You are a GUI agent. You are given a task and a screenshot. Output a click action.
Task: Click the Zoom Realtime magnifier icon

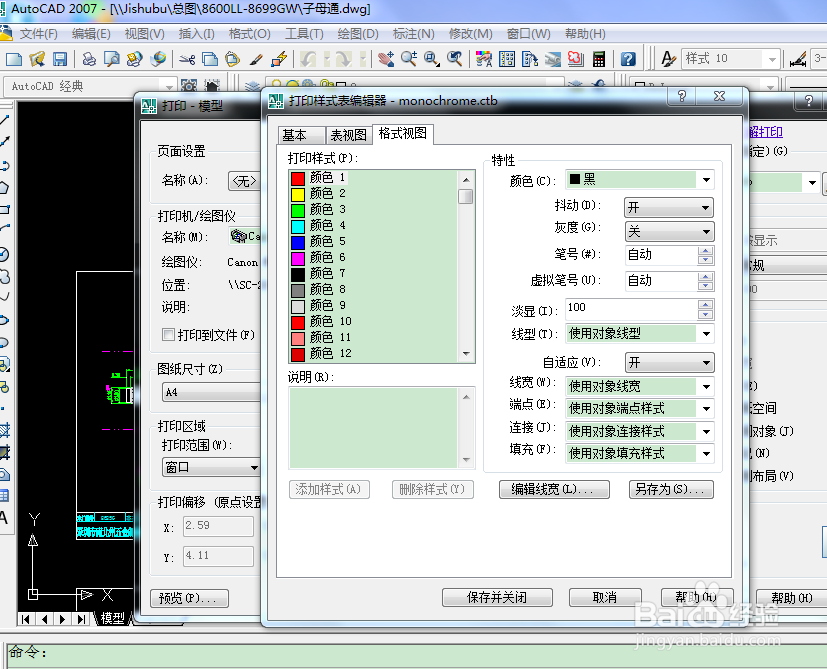pyautogui.click(x=409, y=59)
